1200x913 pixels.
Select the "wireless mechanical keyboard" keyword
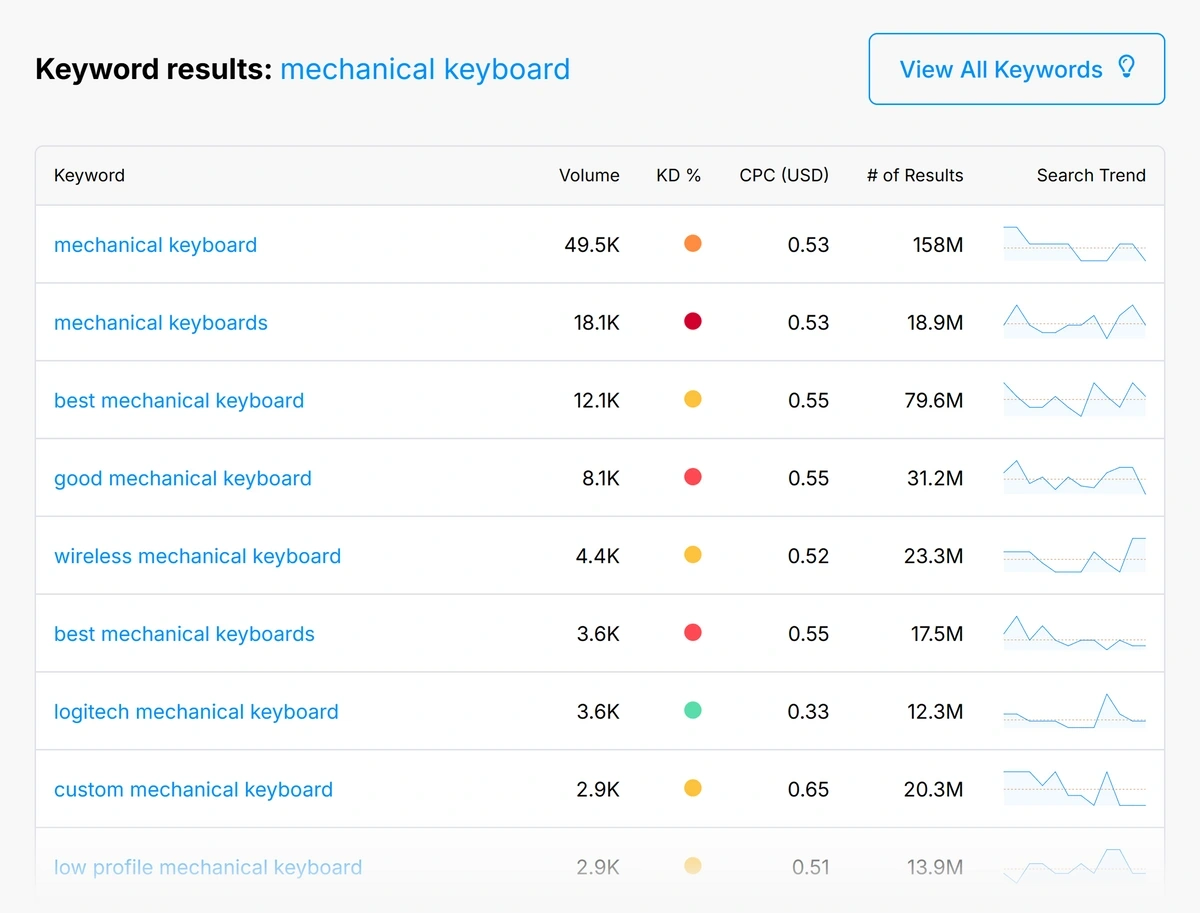tap(197, 556)
